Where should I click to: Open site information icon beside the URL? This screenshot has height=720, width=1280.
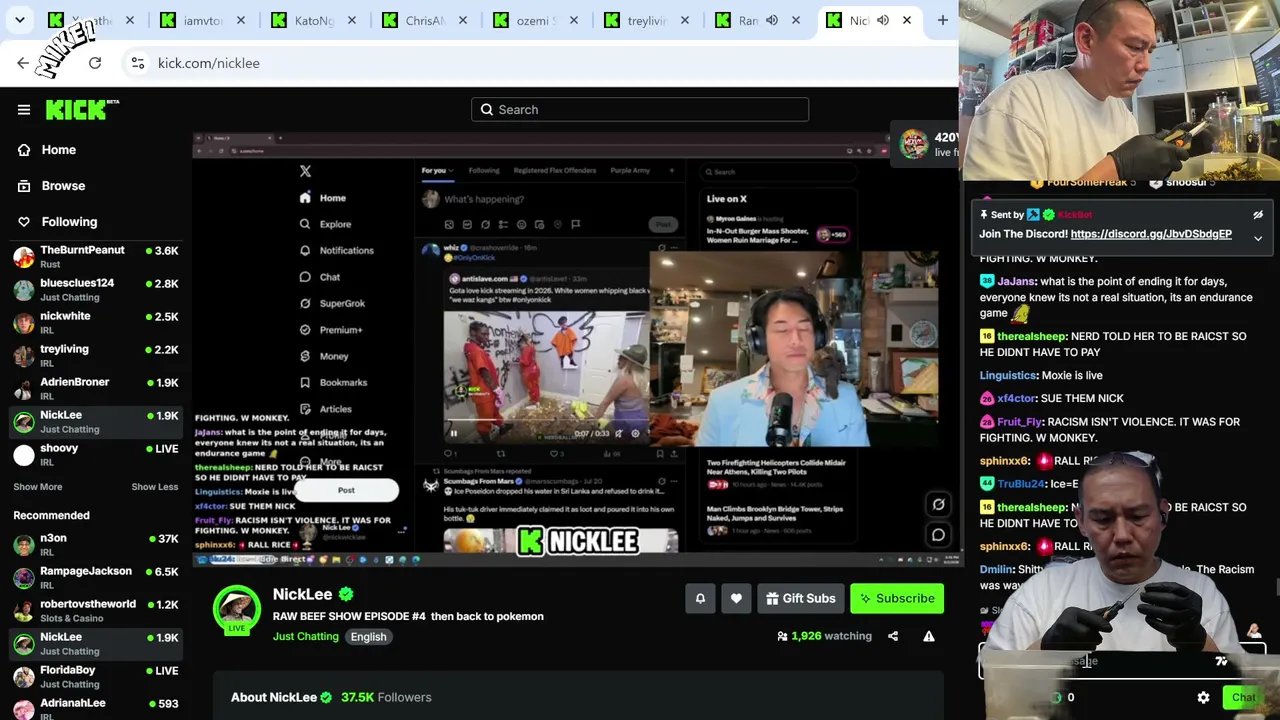point(138,63)
